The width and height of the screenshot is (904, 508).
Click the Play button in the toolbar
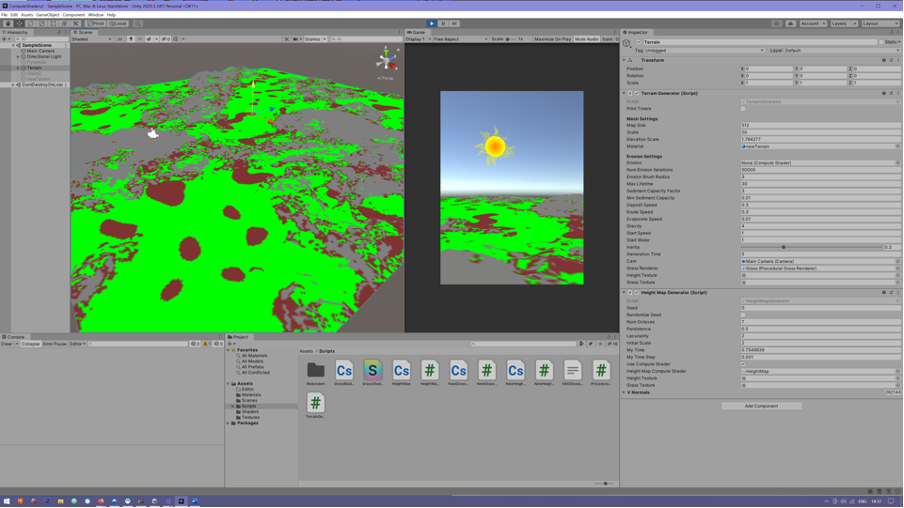pos(432,23)
